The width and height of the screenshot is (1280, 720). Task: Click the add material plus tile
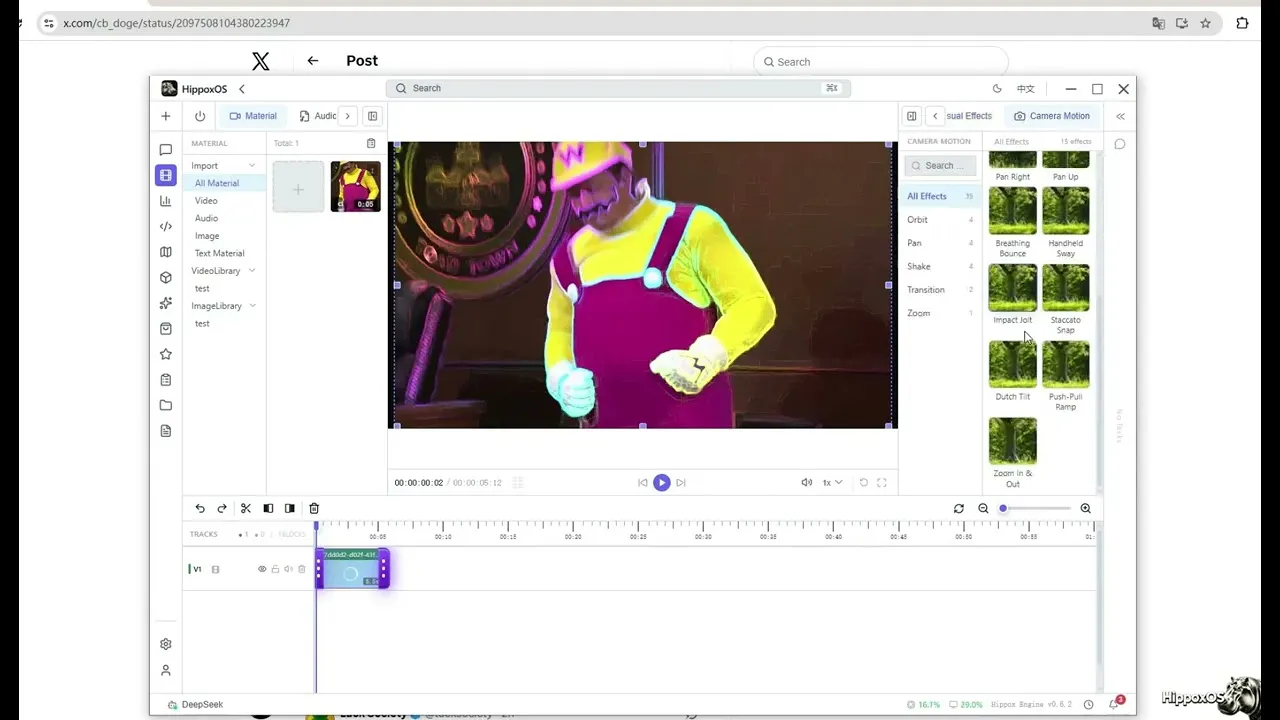tap(298, 187)
